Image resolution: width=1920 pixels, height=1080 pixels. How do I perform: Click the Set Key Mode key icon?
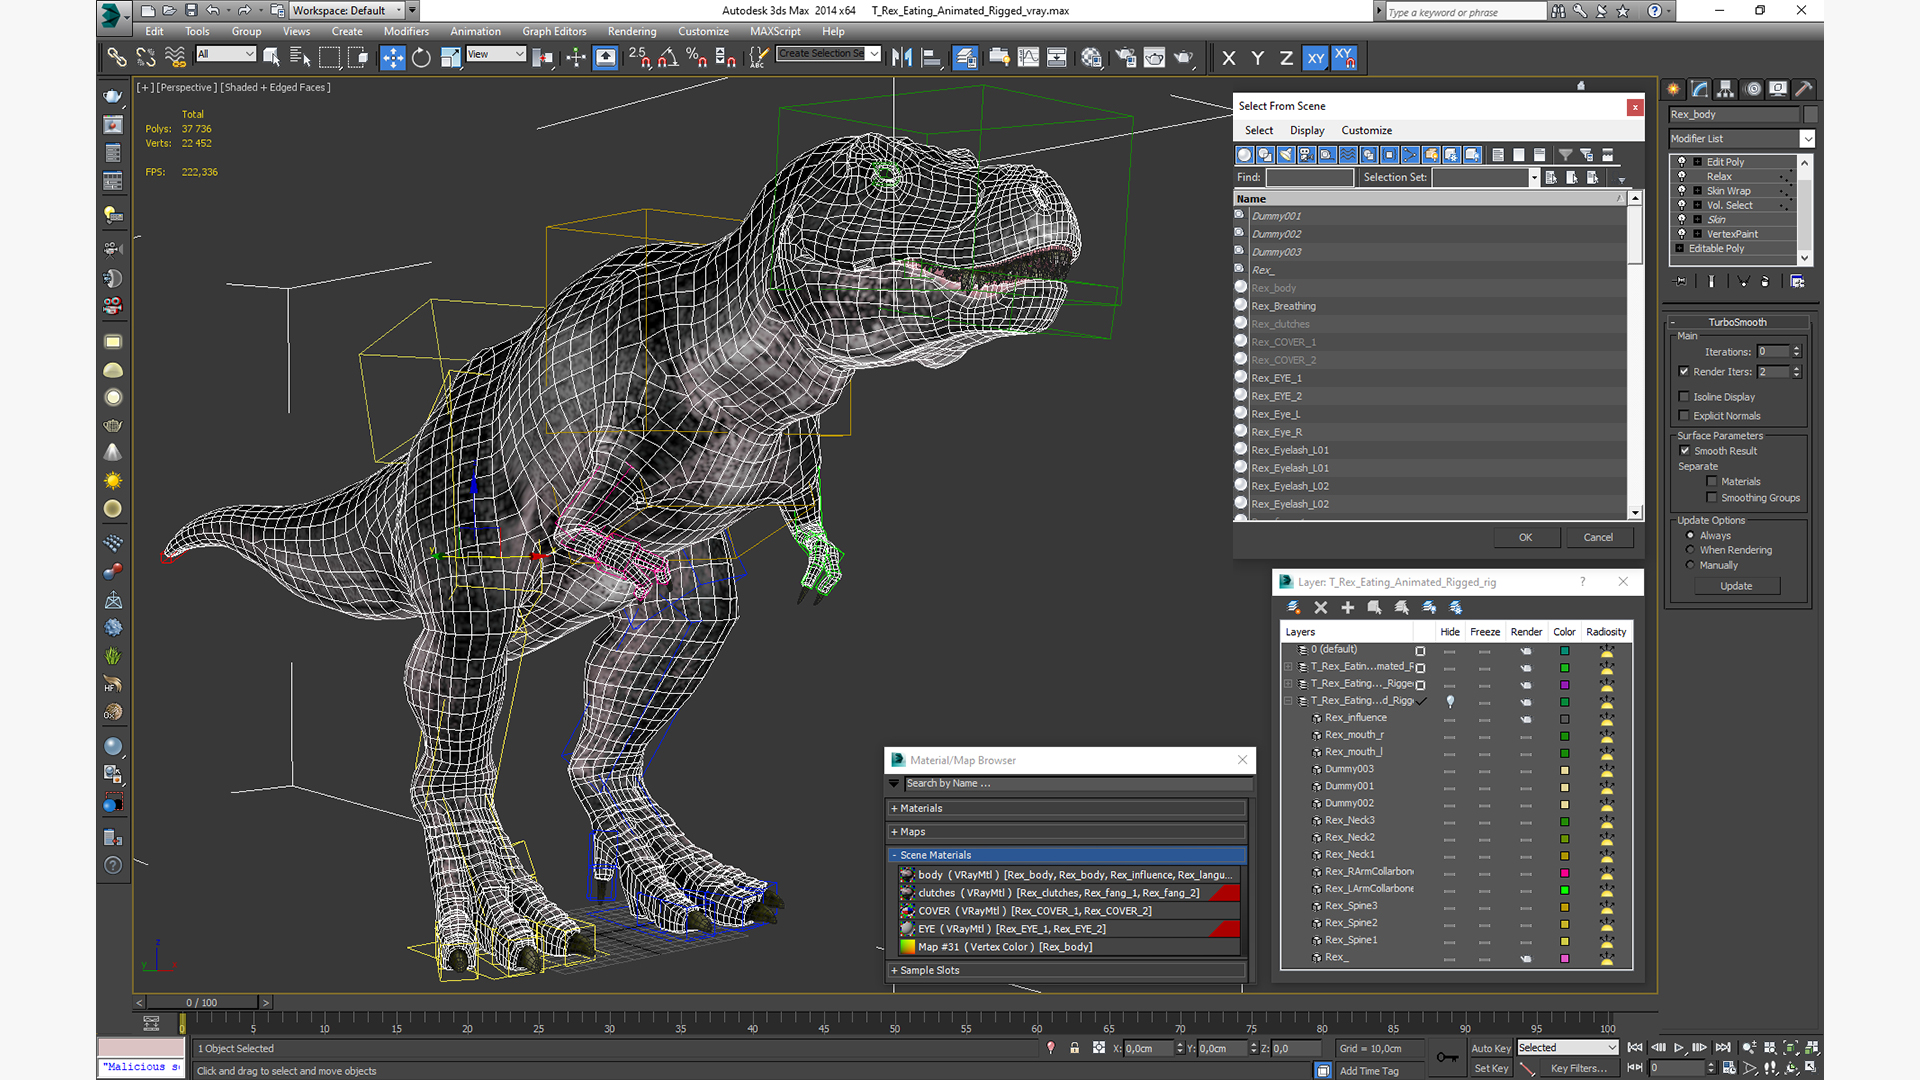click(1446, 1057)
